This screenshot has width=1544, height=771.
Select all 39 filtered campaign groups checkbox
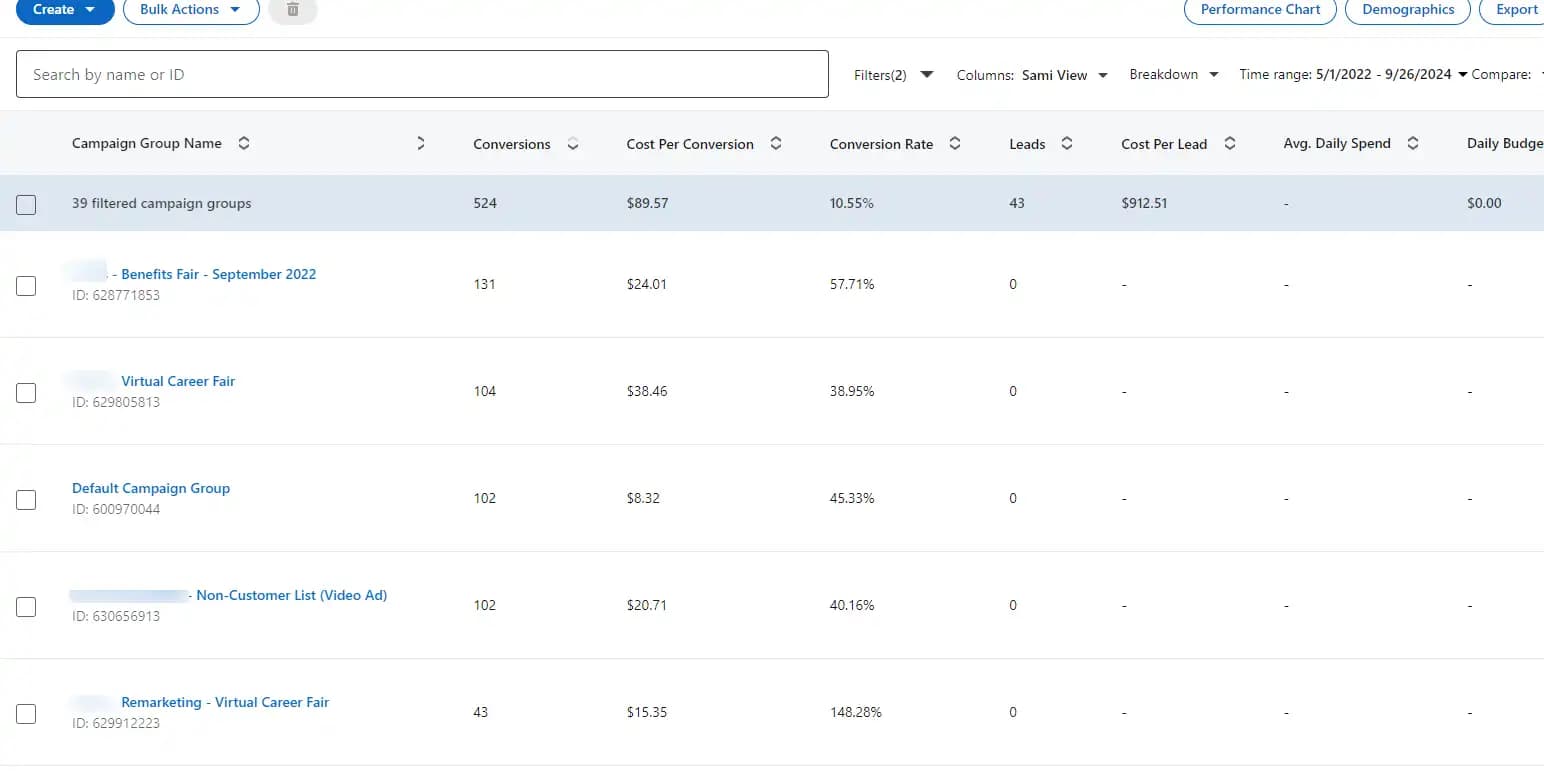tap(26, 204)
